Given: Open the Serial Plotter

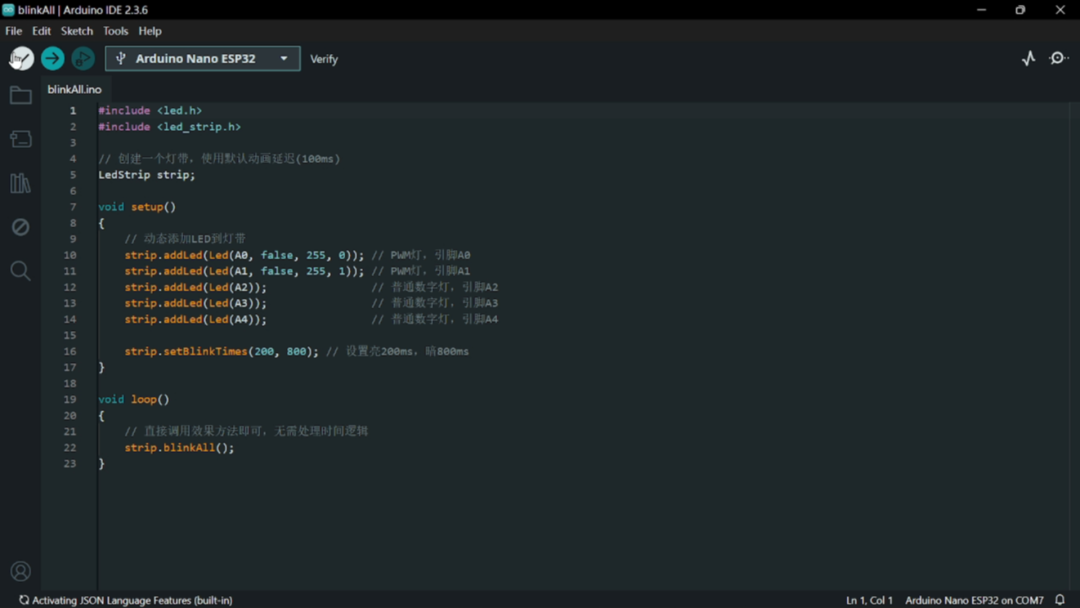Looking at the screenshot, I should pyautogui.click(x=1028, y=59).
